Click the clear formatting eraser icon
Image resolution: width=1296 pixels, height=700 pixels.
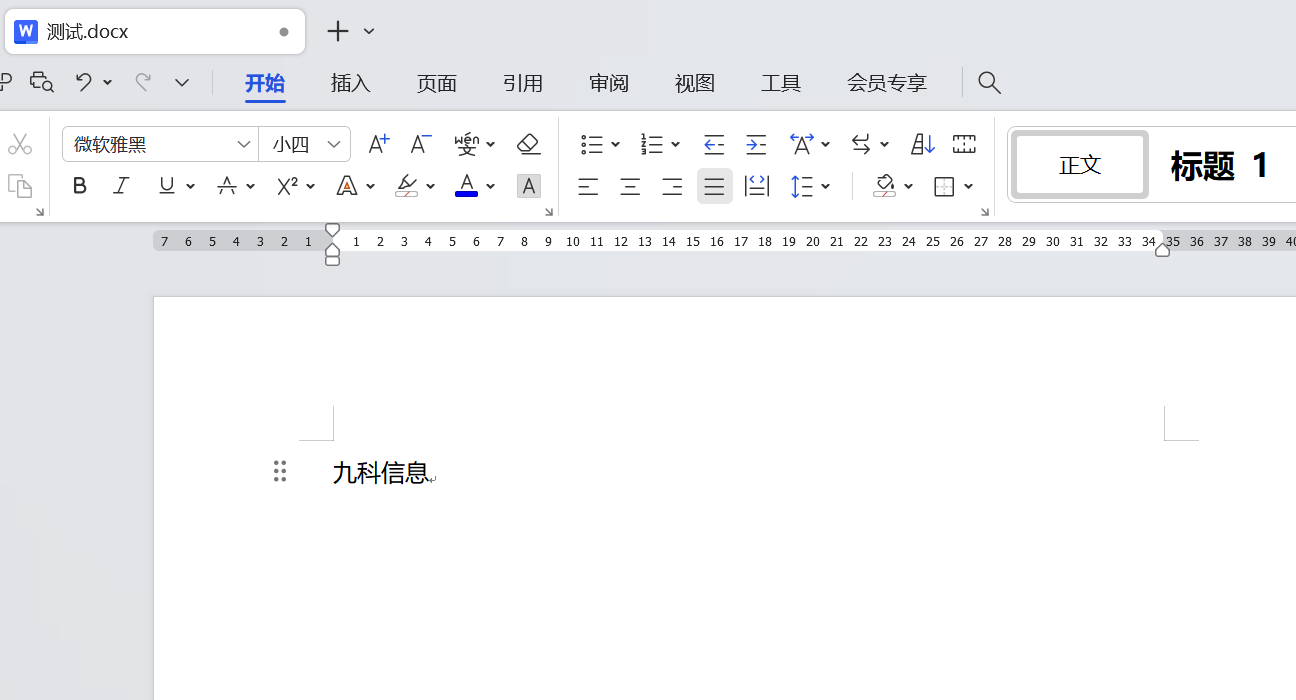(528, 144)
